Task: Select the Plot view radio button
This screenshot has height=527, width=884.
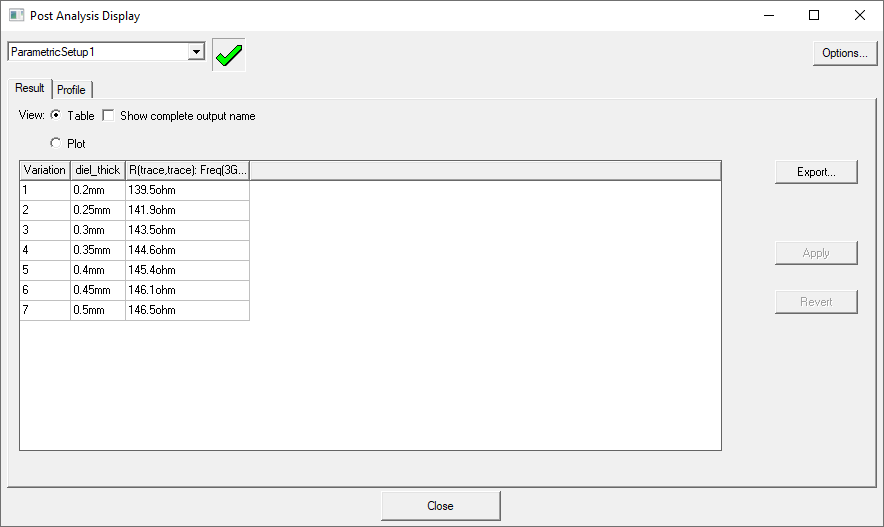Action: pos(55,143)
